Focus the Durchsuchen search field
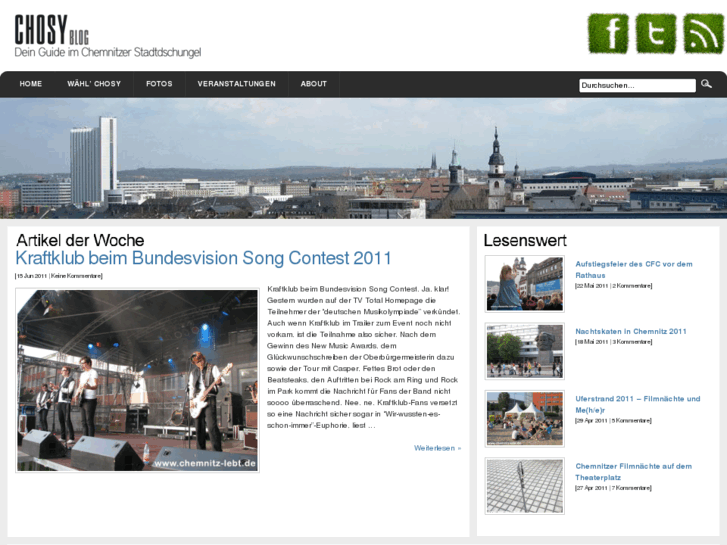The image size is (727, 545). tap(637, 85)
